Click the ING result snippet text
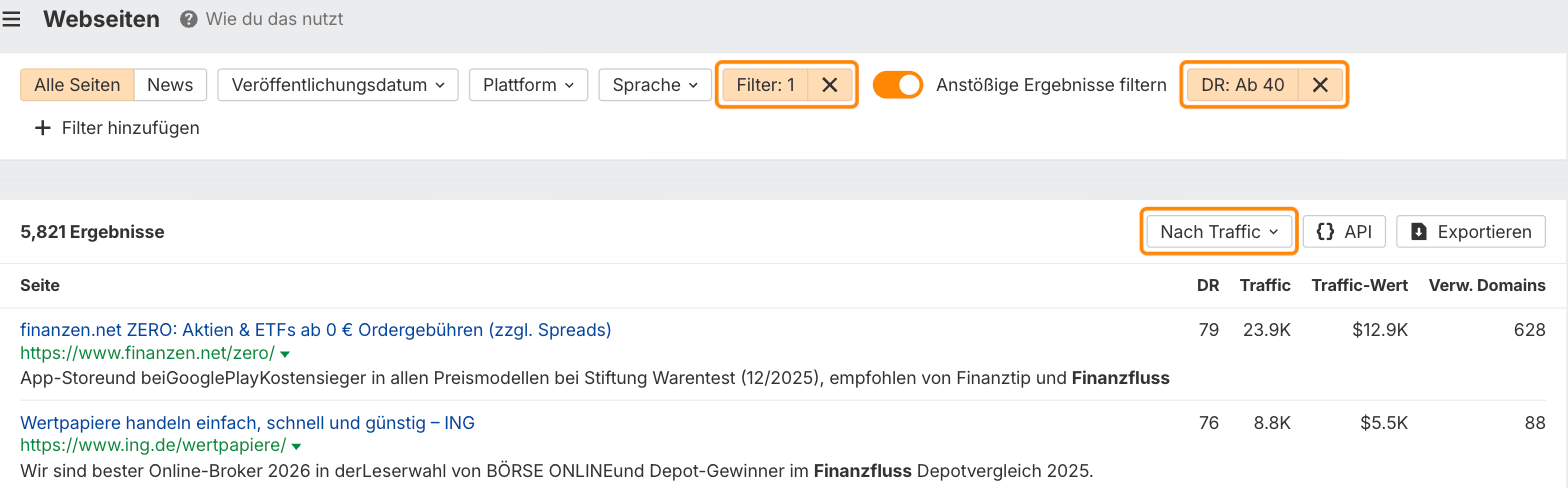Viewport: 1568px width, 488px height. (557, 470)
